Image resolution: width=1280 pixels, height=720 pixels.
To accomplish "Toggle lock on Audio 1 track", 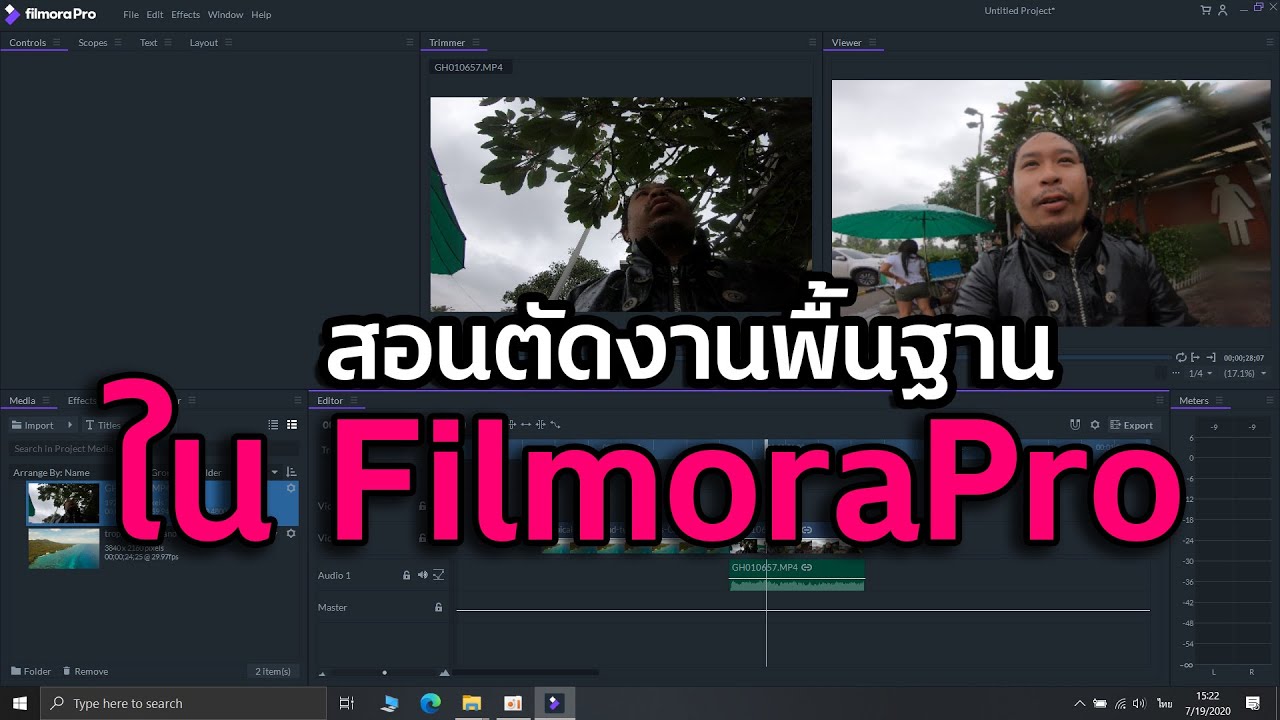I will 406,575.
